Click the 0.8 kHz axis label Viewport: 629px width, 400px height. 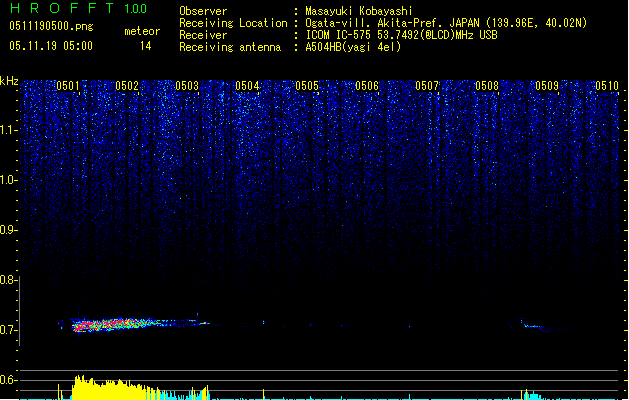(8, 280)
